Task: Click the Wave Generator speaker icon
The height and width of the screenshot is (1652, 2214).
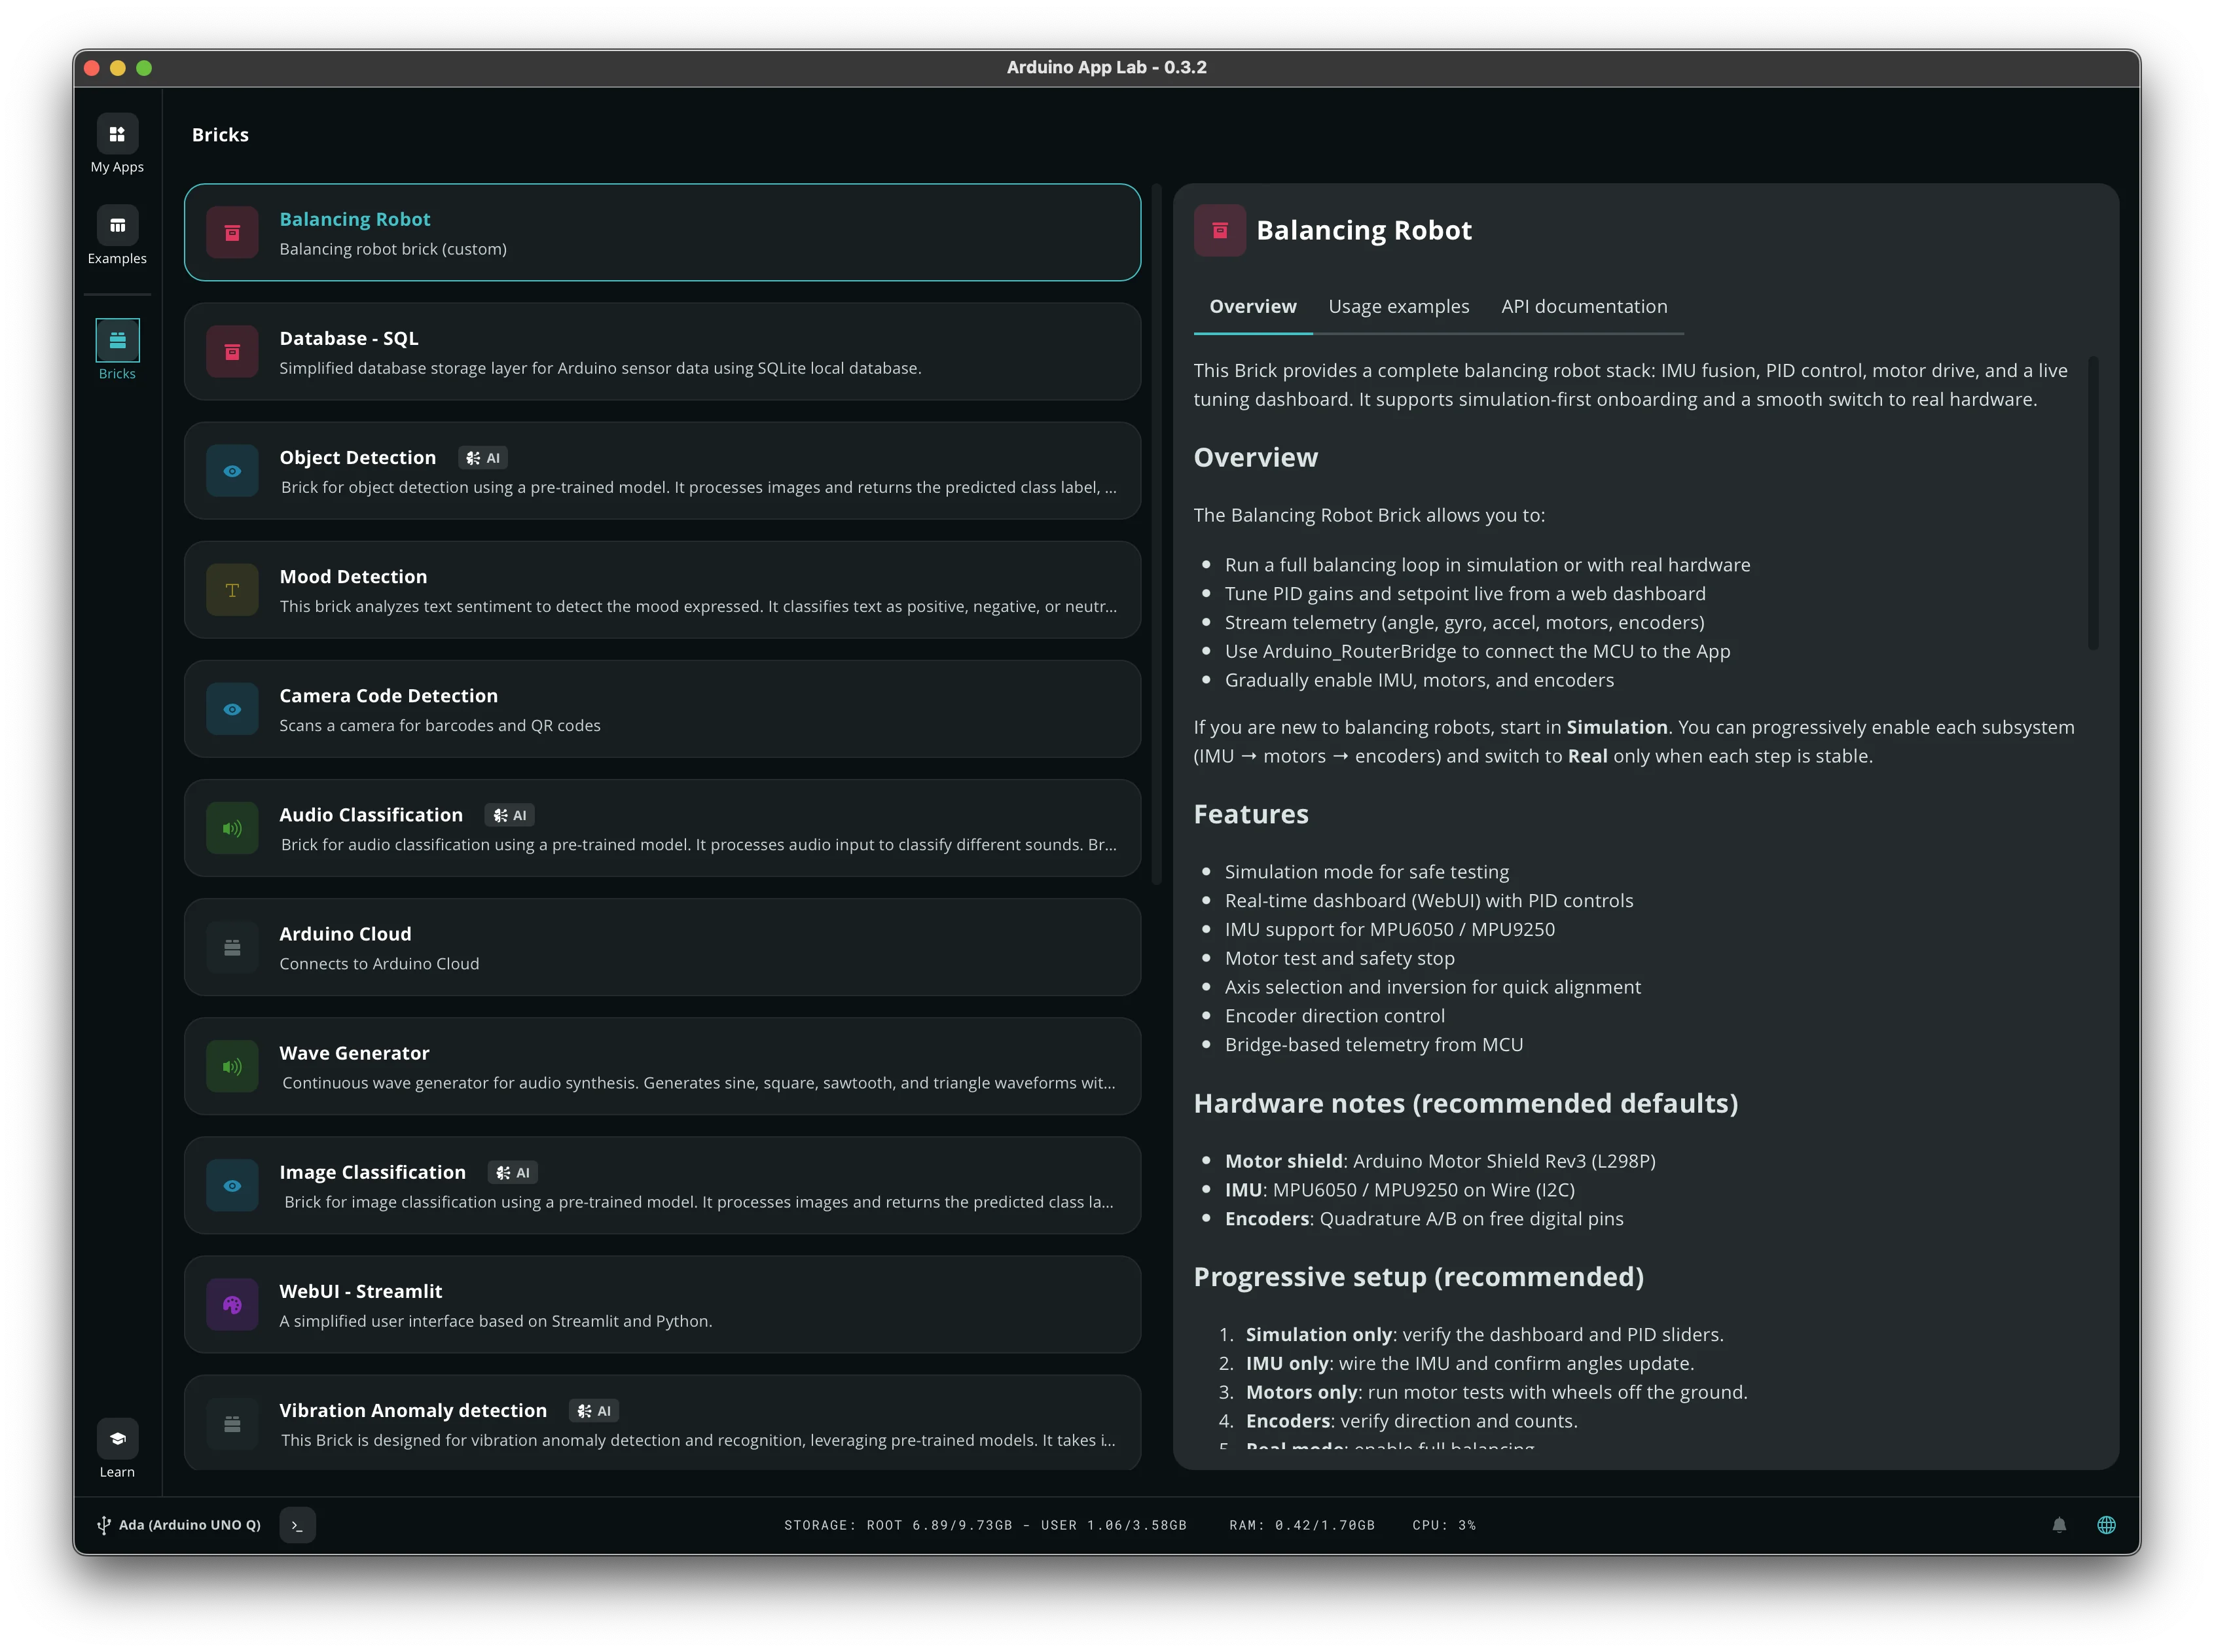Action: 232,1066
